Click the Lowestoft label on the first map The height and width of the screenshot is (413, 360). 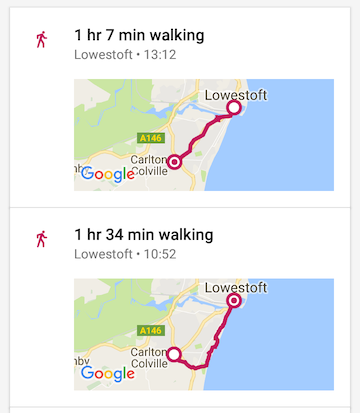pos(236,95)
